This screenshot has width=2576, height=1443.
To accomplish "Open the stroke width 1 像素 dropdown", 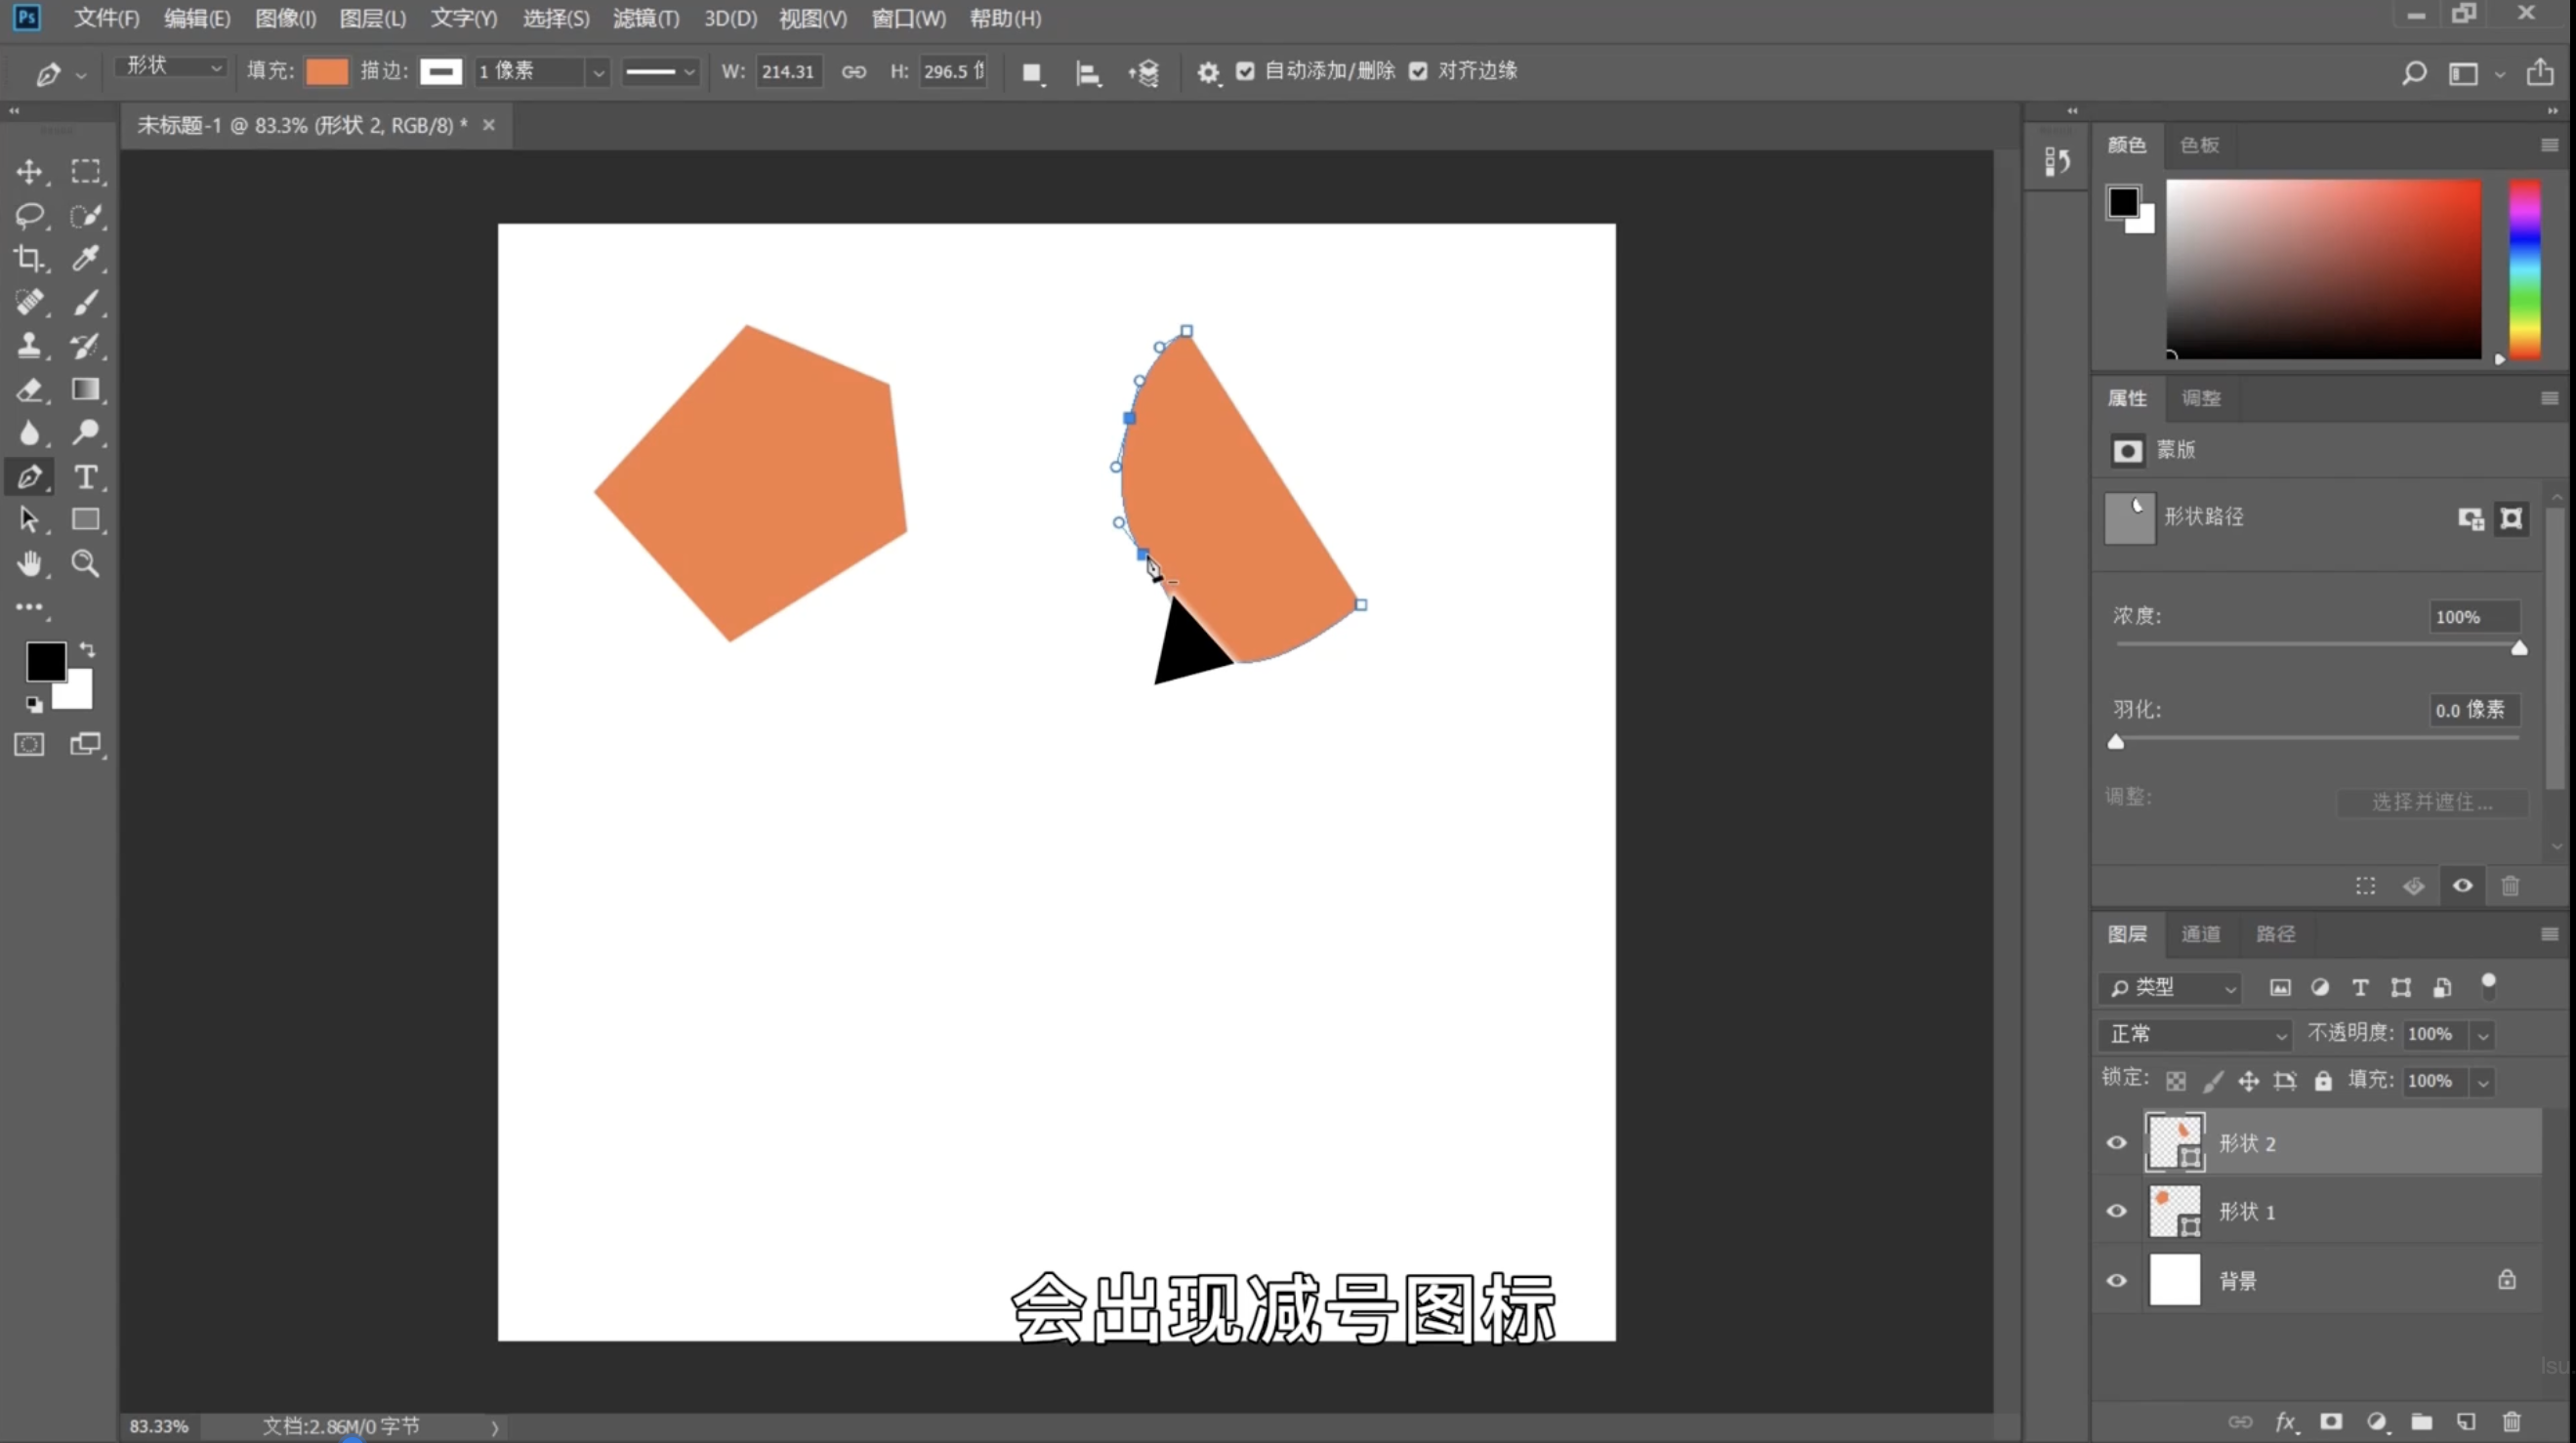I will pos(597,72).
